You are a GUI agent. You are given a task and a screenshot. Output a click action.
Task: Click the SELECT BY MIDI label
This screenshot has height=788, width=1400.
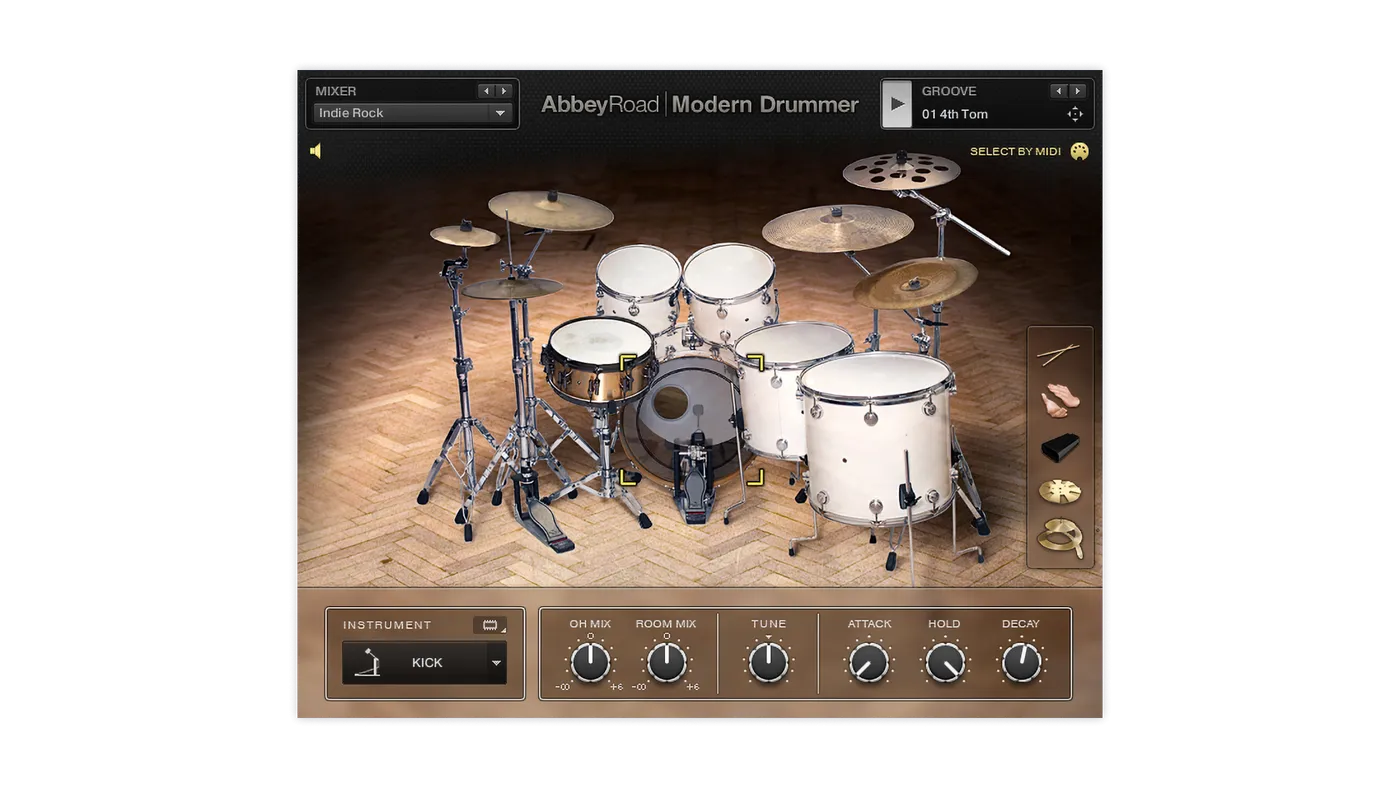point(1015,151)
